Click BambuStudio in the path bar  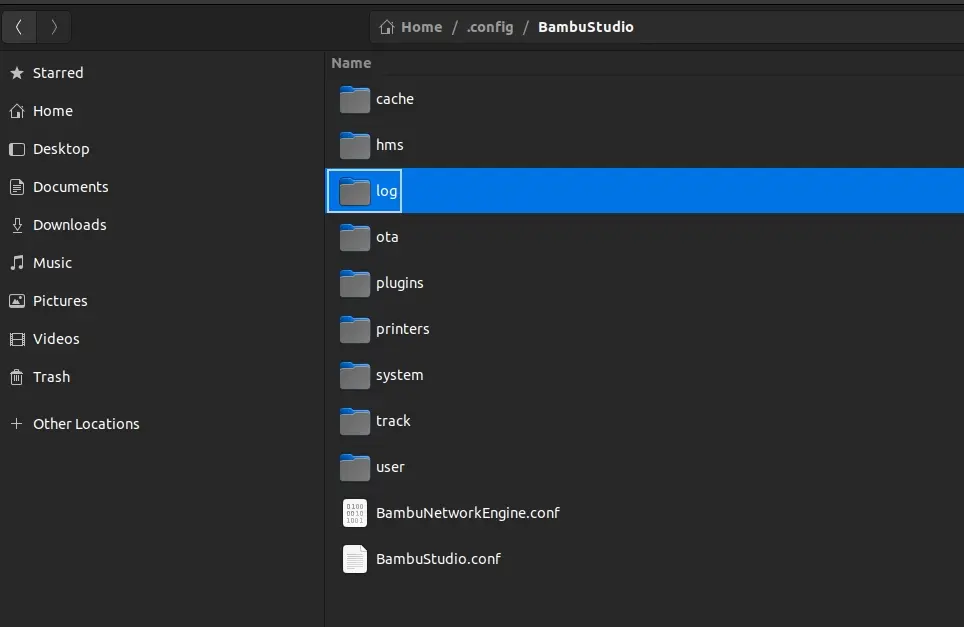[586, 27]
